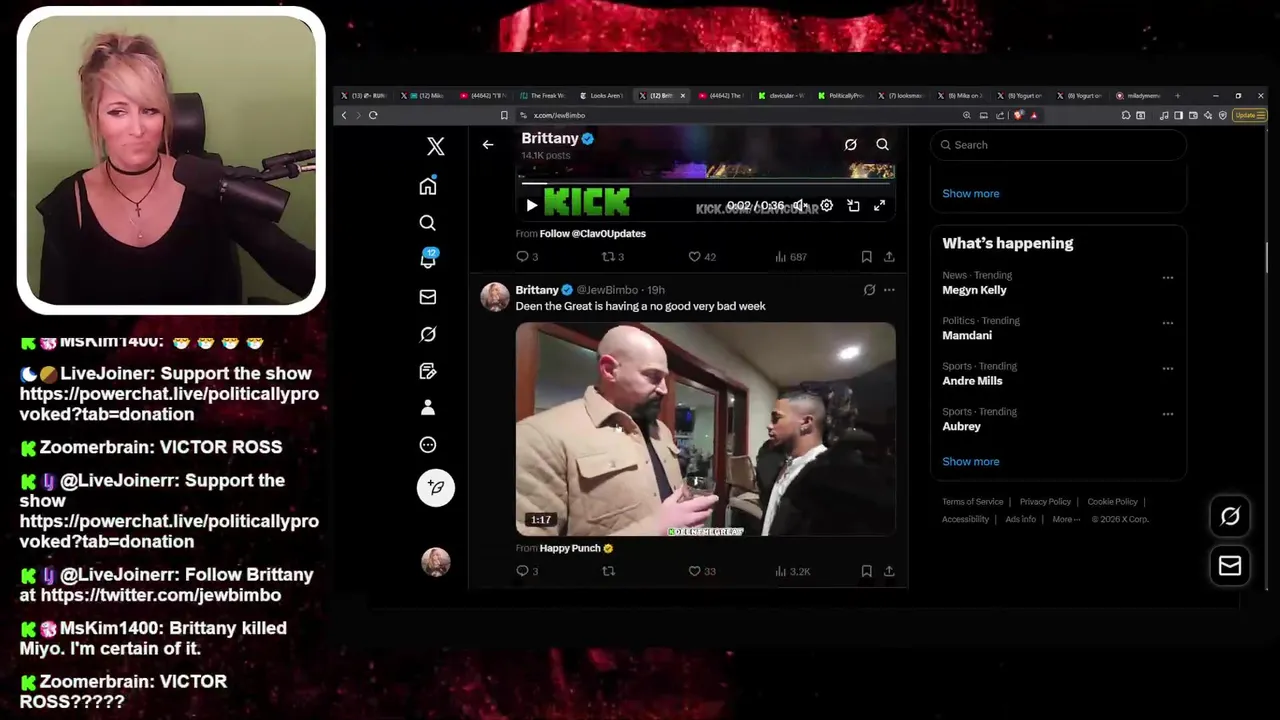
Task: Open Home from the X sidebar
Action: [428, 186]
